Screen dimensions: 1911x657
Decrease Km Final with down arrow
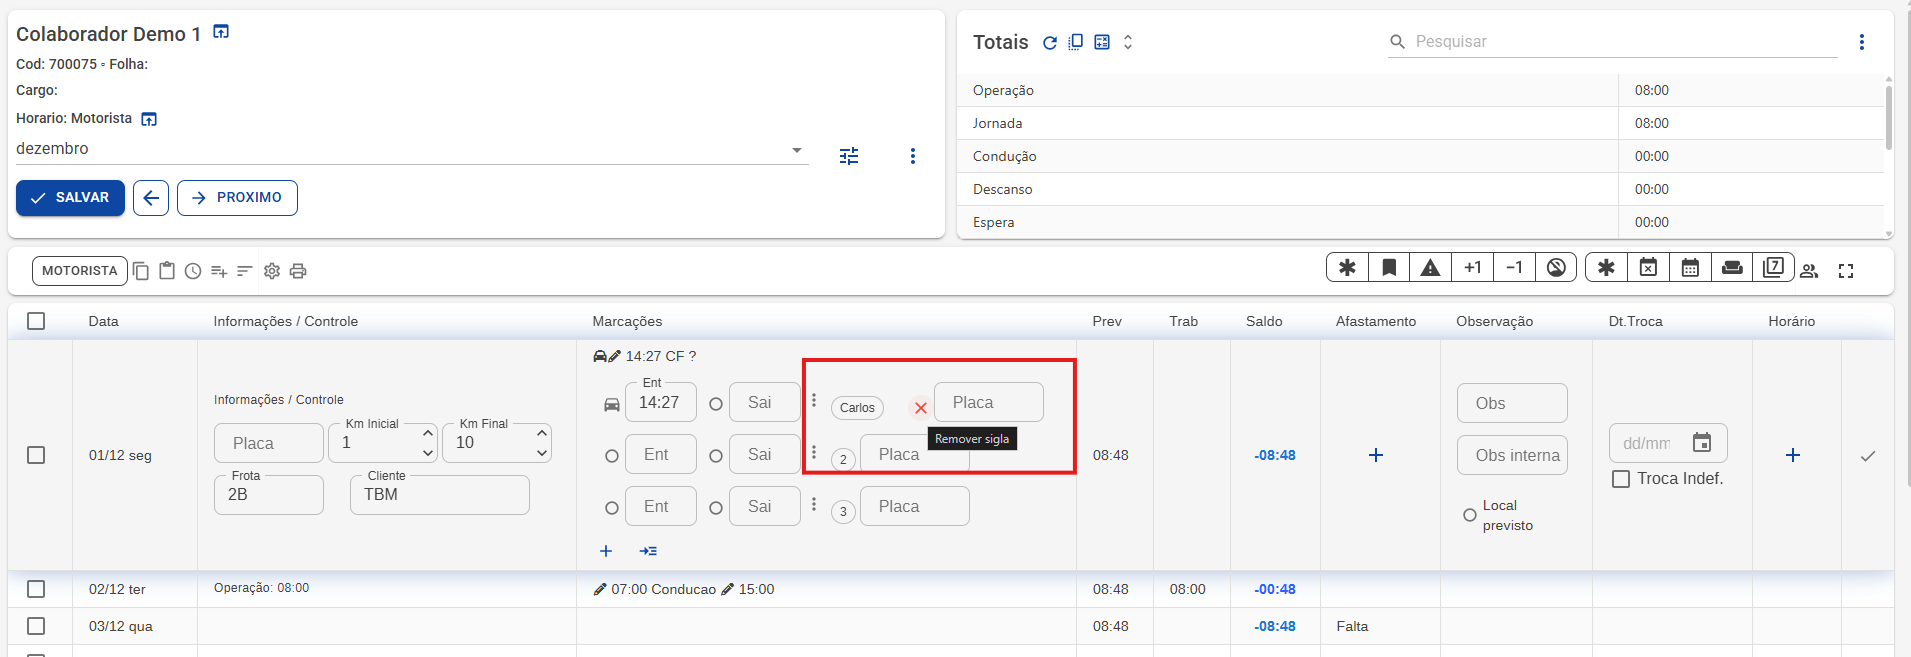tap(542, 453)
